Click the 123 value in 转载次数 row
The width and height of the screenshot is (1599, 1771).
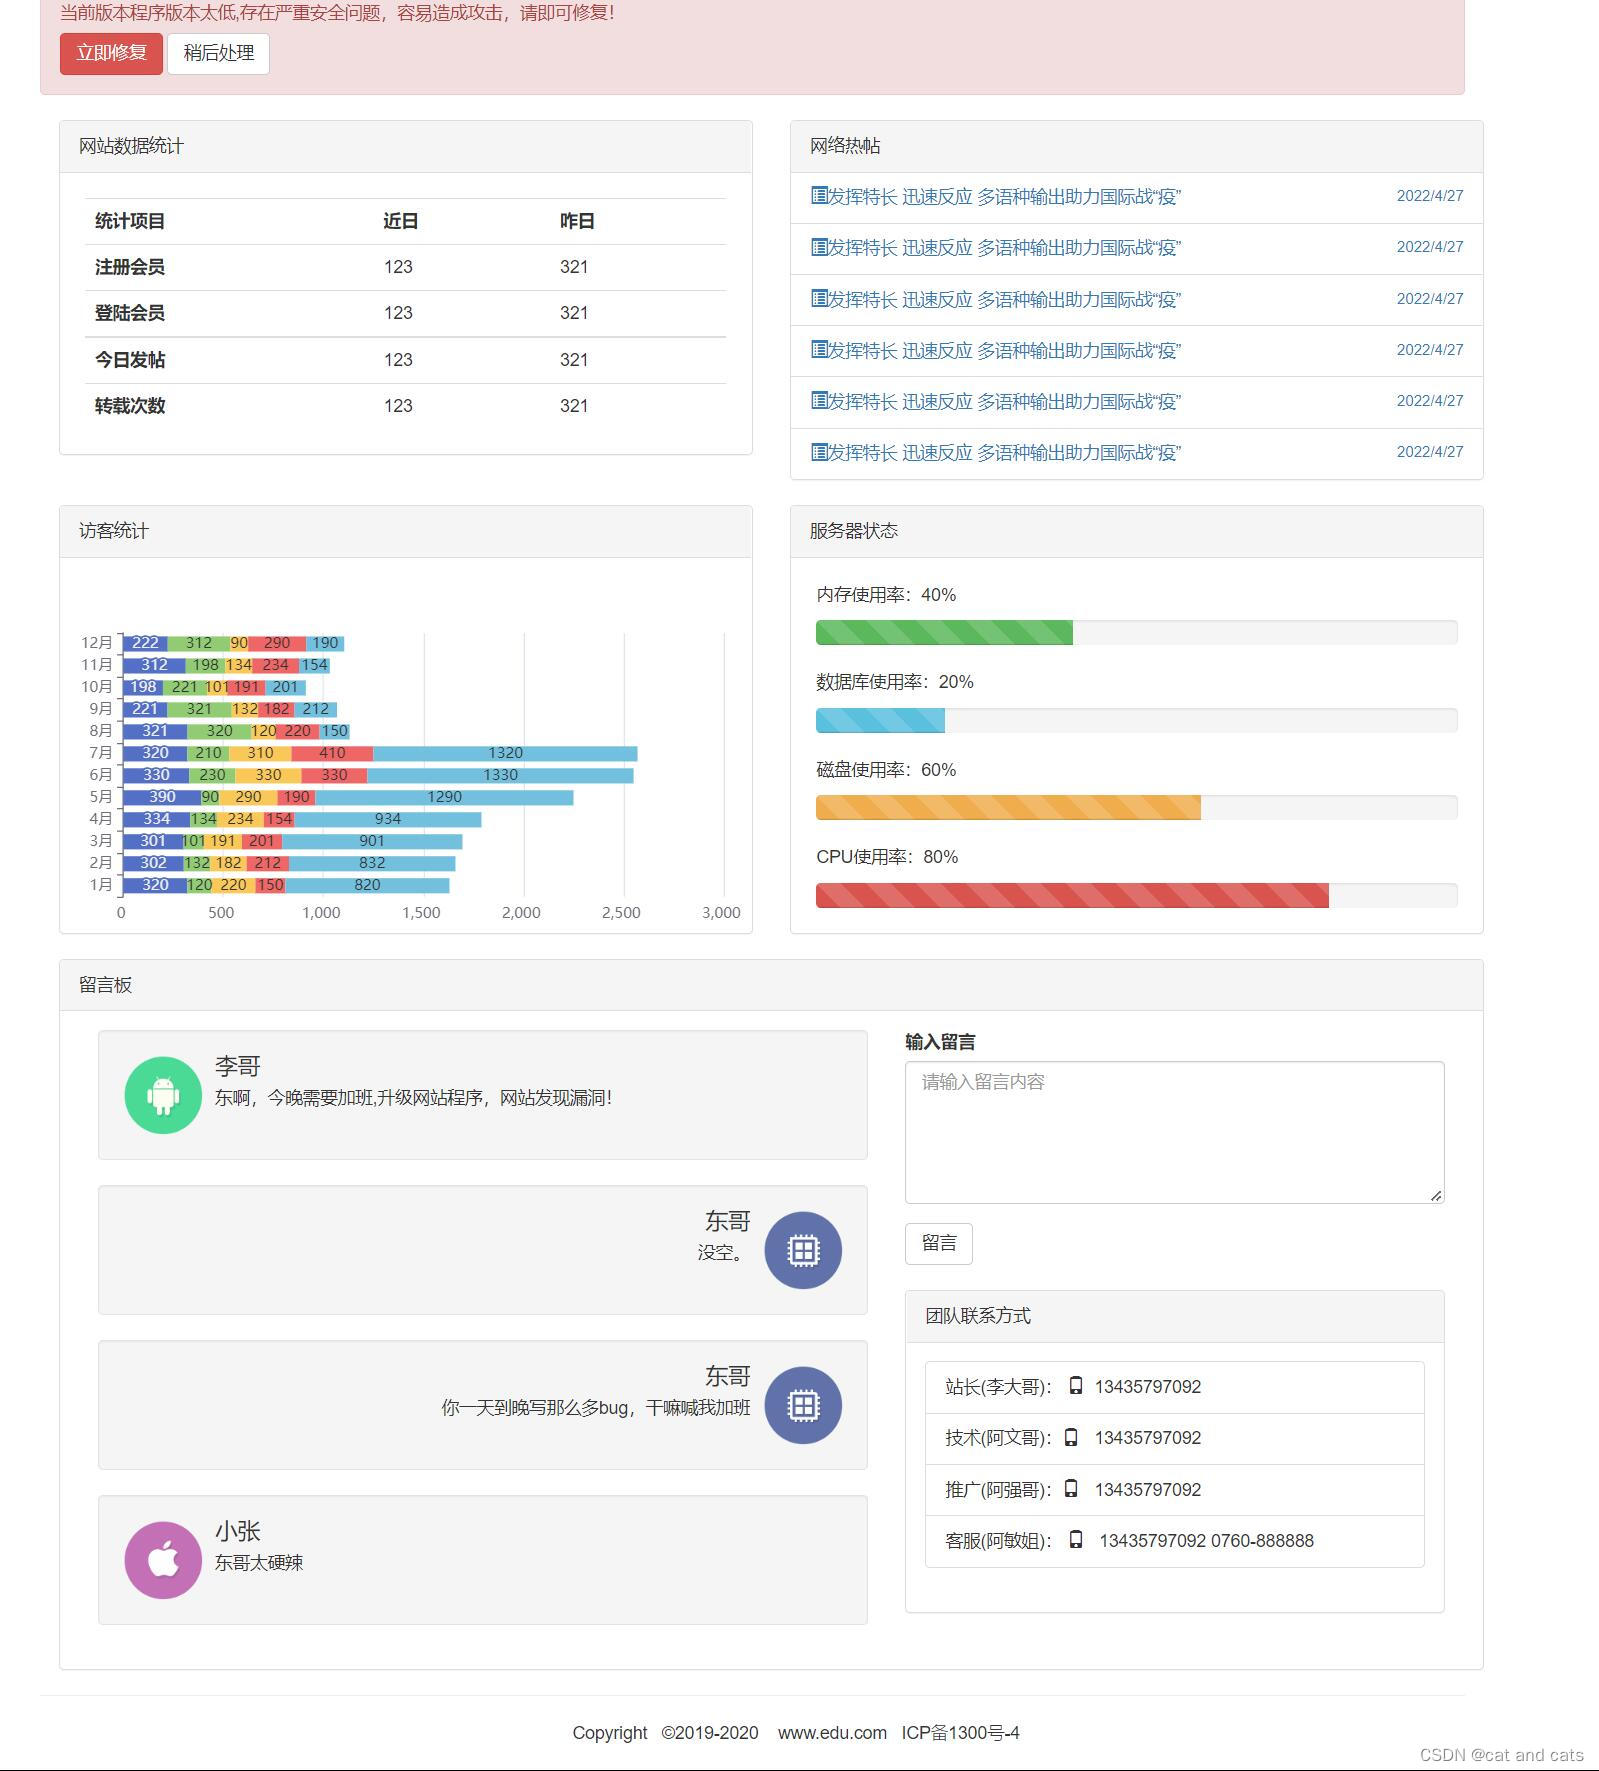pyautogui.click(x=398, y=406)
